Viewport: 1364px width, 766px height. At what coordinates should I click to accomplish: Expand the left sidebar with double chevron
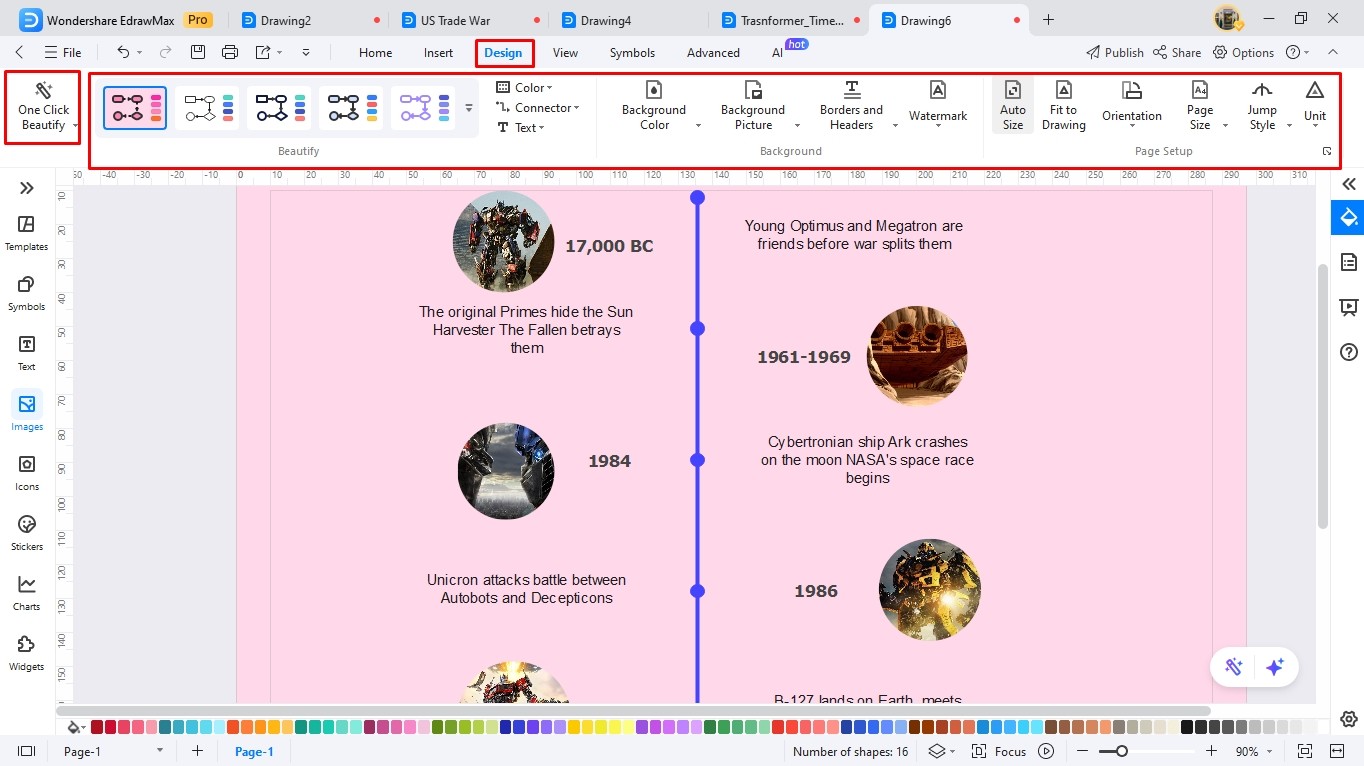click(x=27, y=188)
